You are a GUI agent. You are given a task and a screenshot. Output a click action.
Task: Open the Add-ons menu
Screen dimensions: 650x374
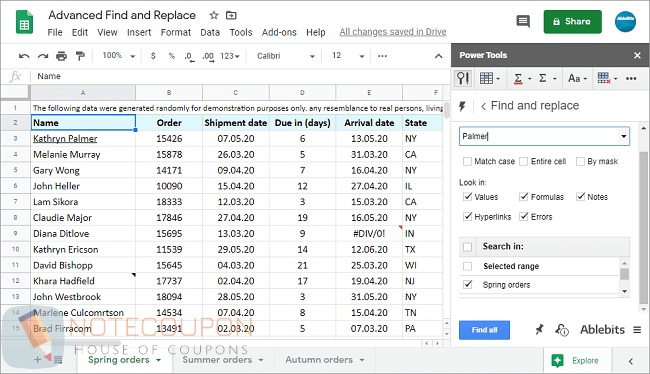pos(279,32)
